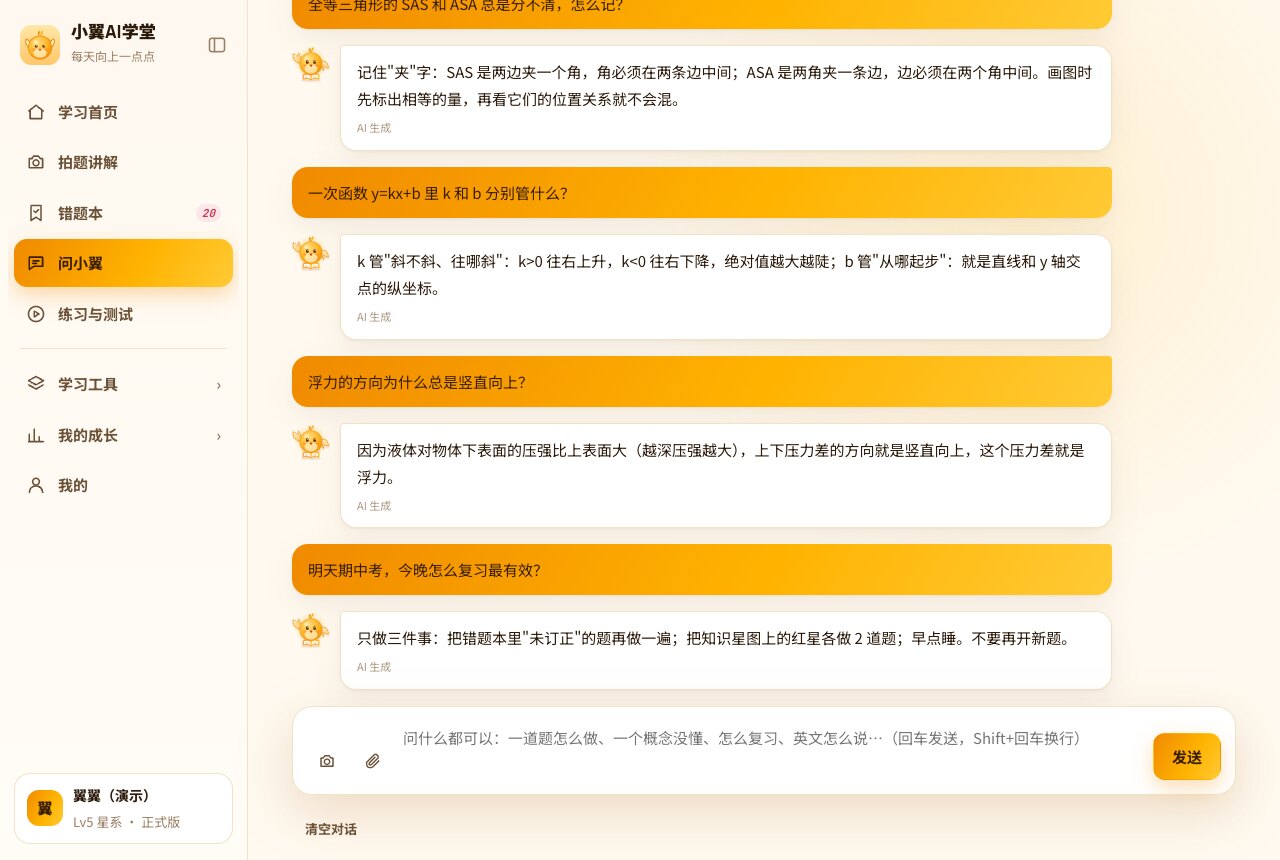The height and width of the screenshot is (860, 1280).
Task: Open the 翼翼（演示）profile card
Action: pyautogui.click(x=123, y=808)
